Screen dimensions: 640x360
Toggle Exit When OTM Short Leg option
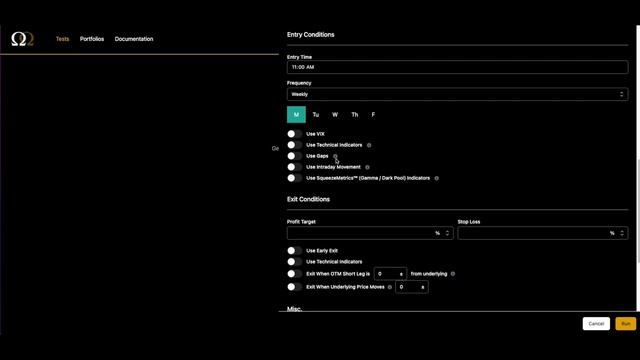[294, 274]
